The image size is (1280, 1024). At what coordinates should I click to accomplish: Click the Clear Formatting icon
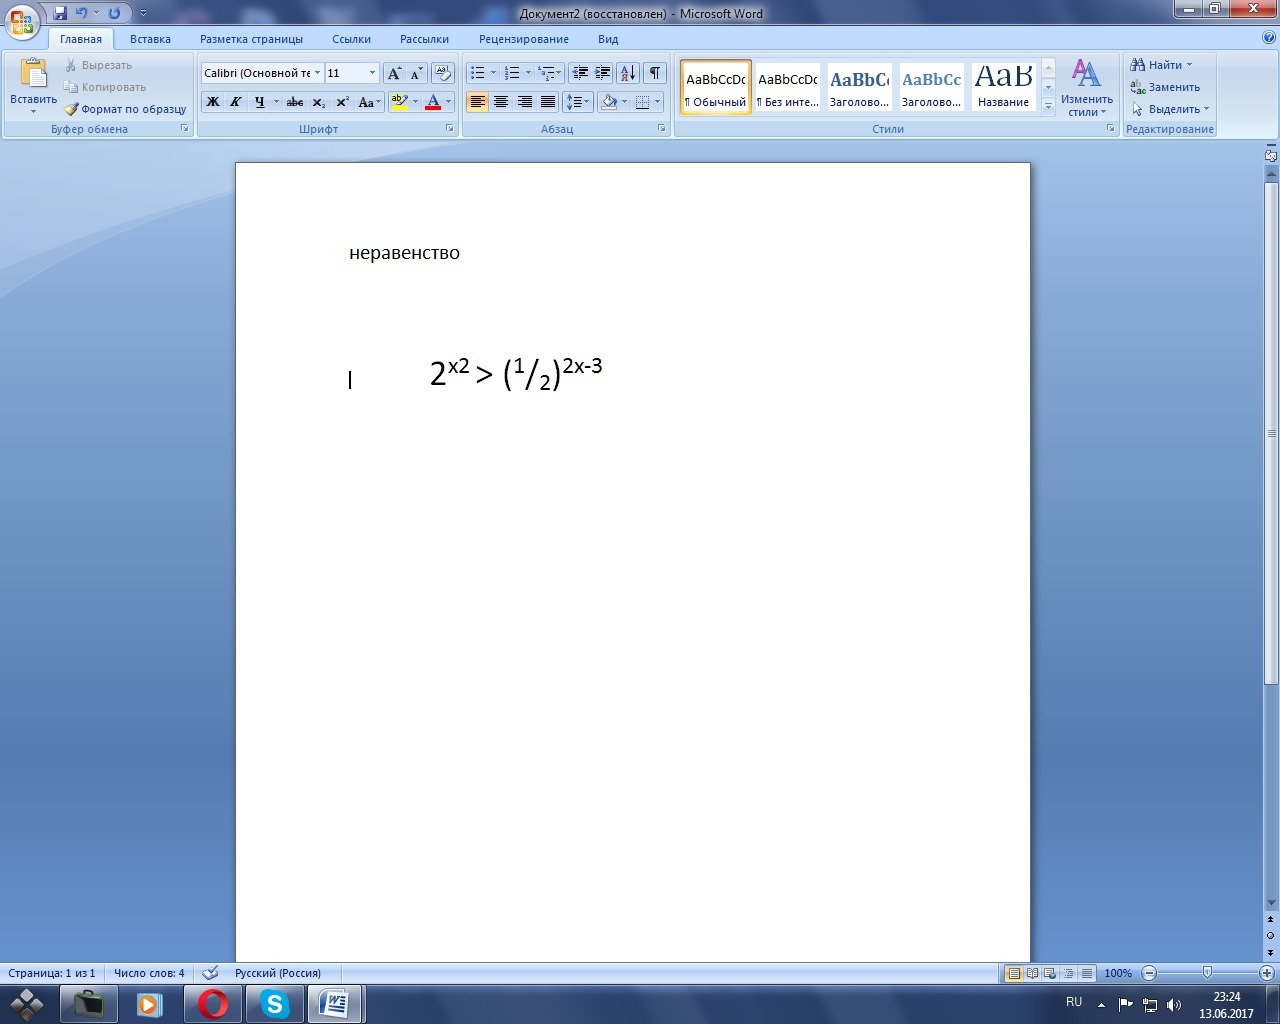(x=443, y=73)
